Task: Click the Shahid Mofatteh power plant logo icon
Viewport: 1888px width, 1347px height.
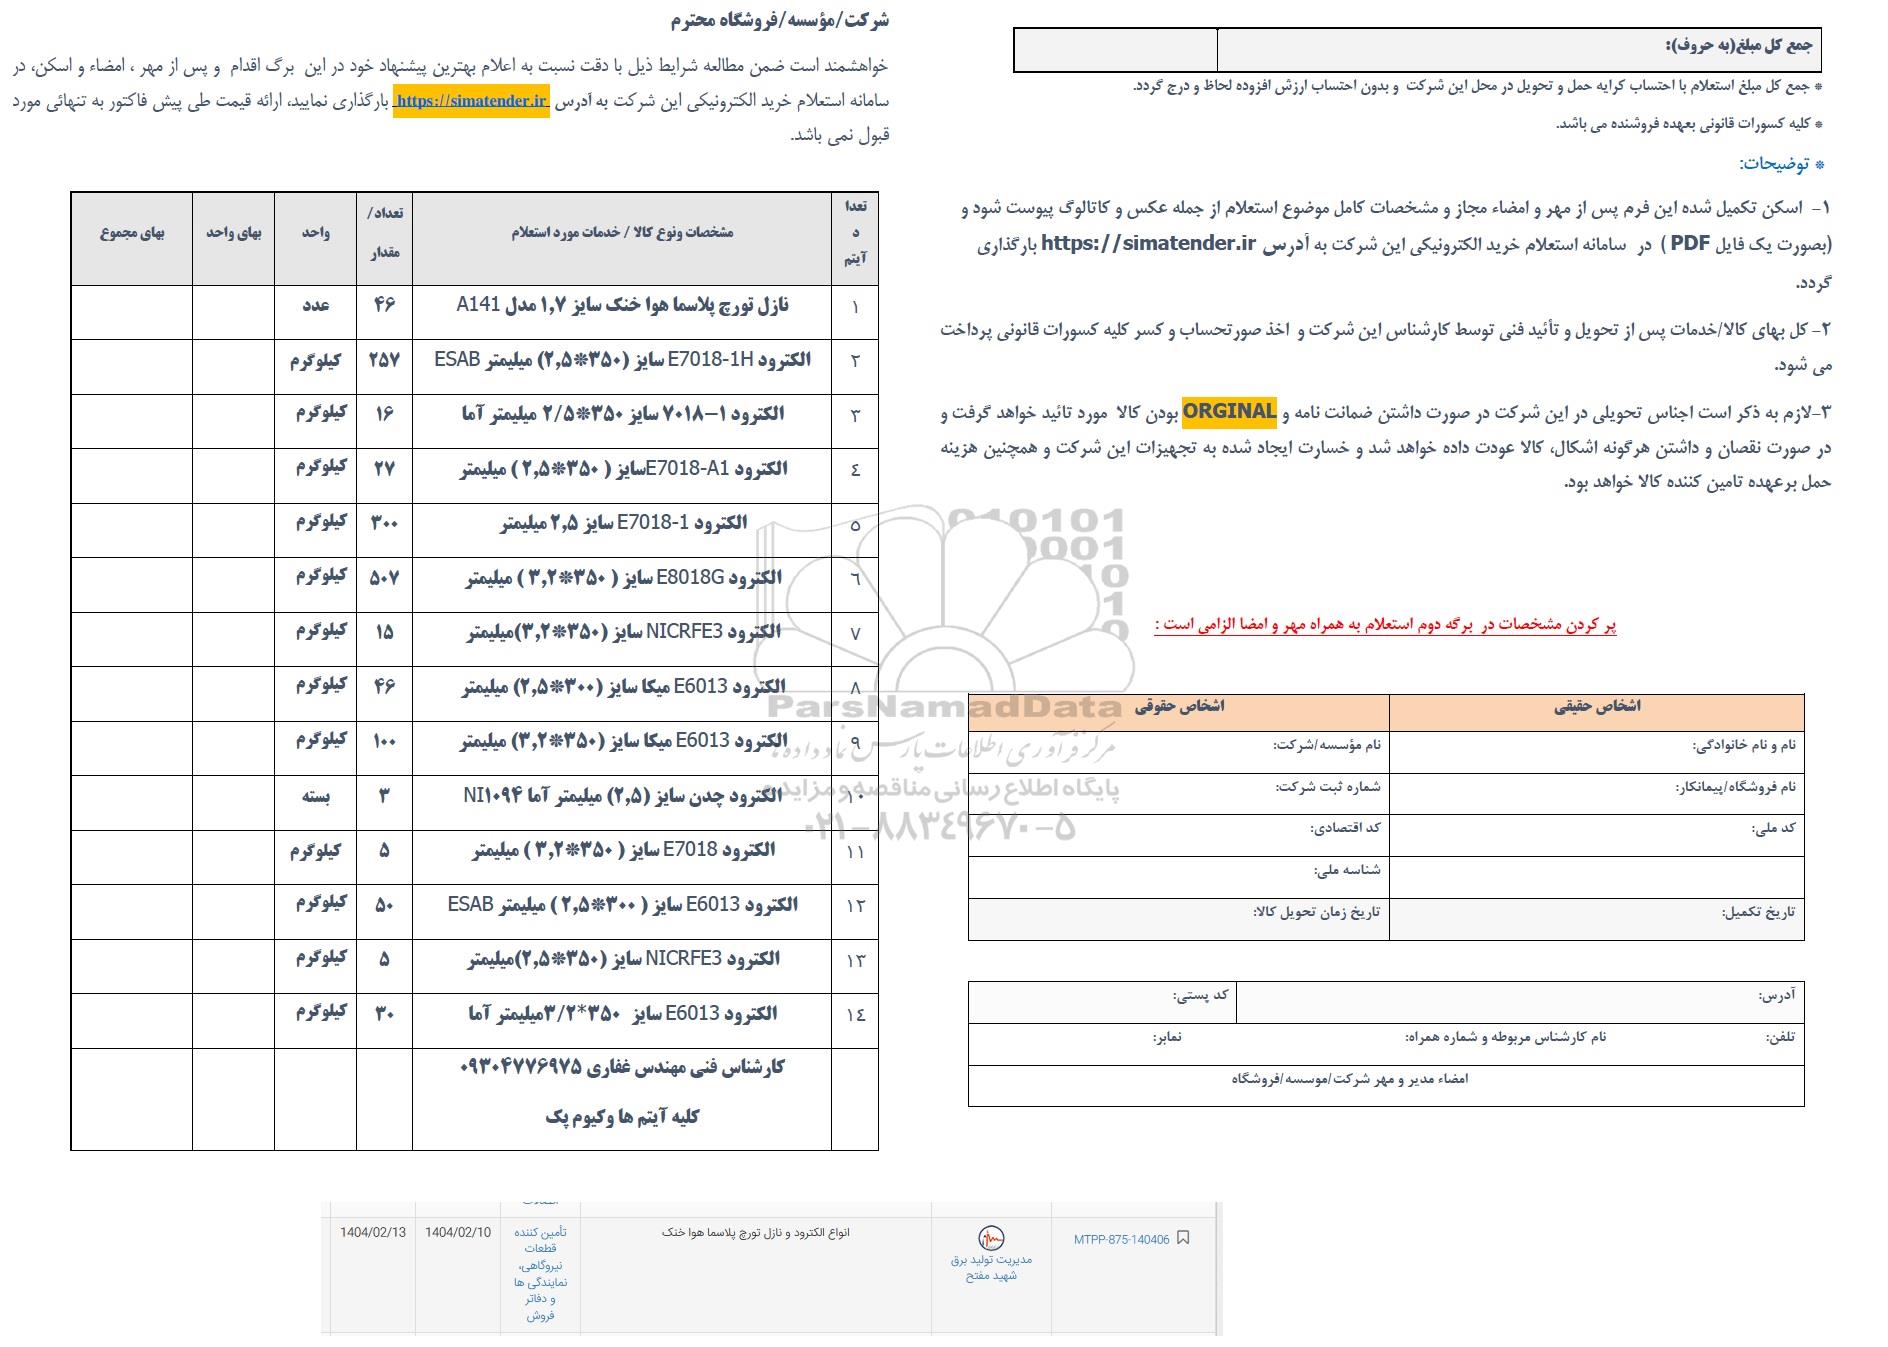Action: click(x=991, y=1238)
